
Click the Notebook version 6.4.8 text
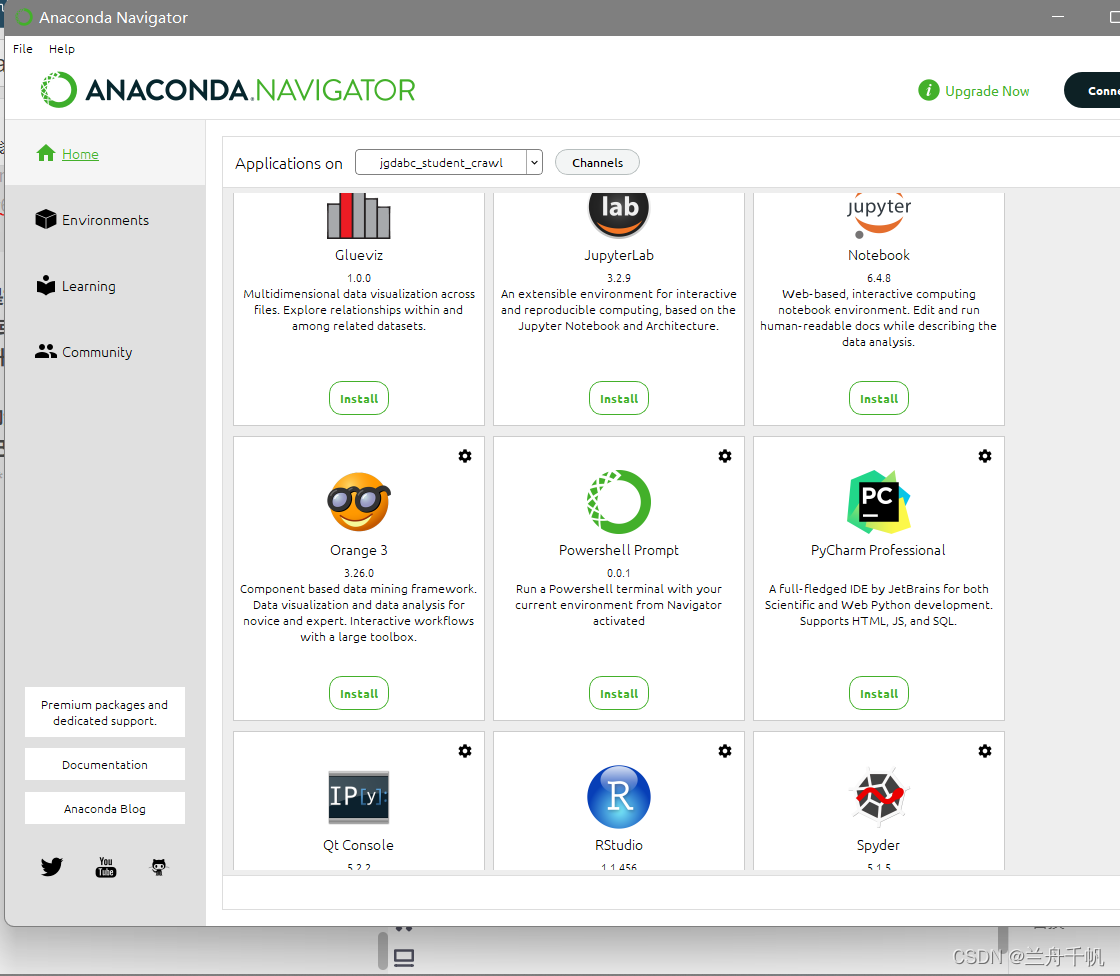pos(879,278)
